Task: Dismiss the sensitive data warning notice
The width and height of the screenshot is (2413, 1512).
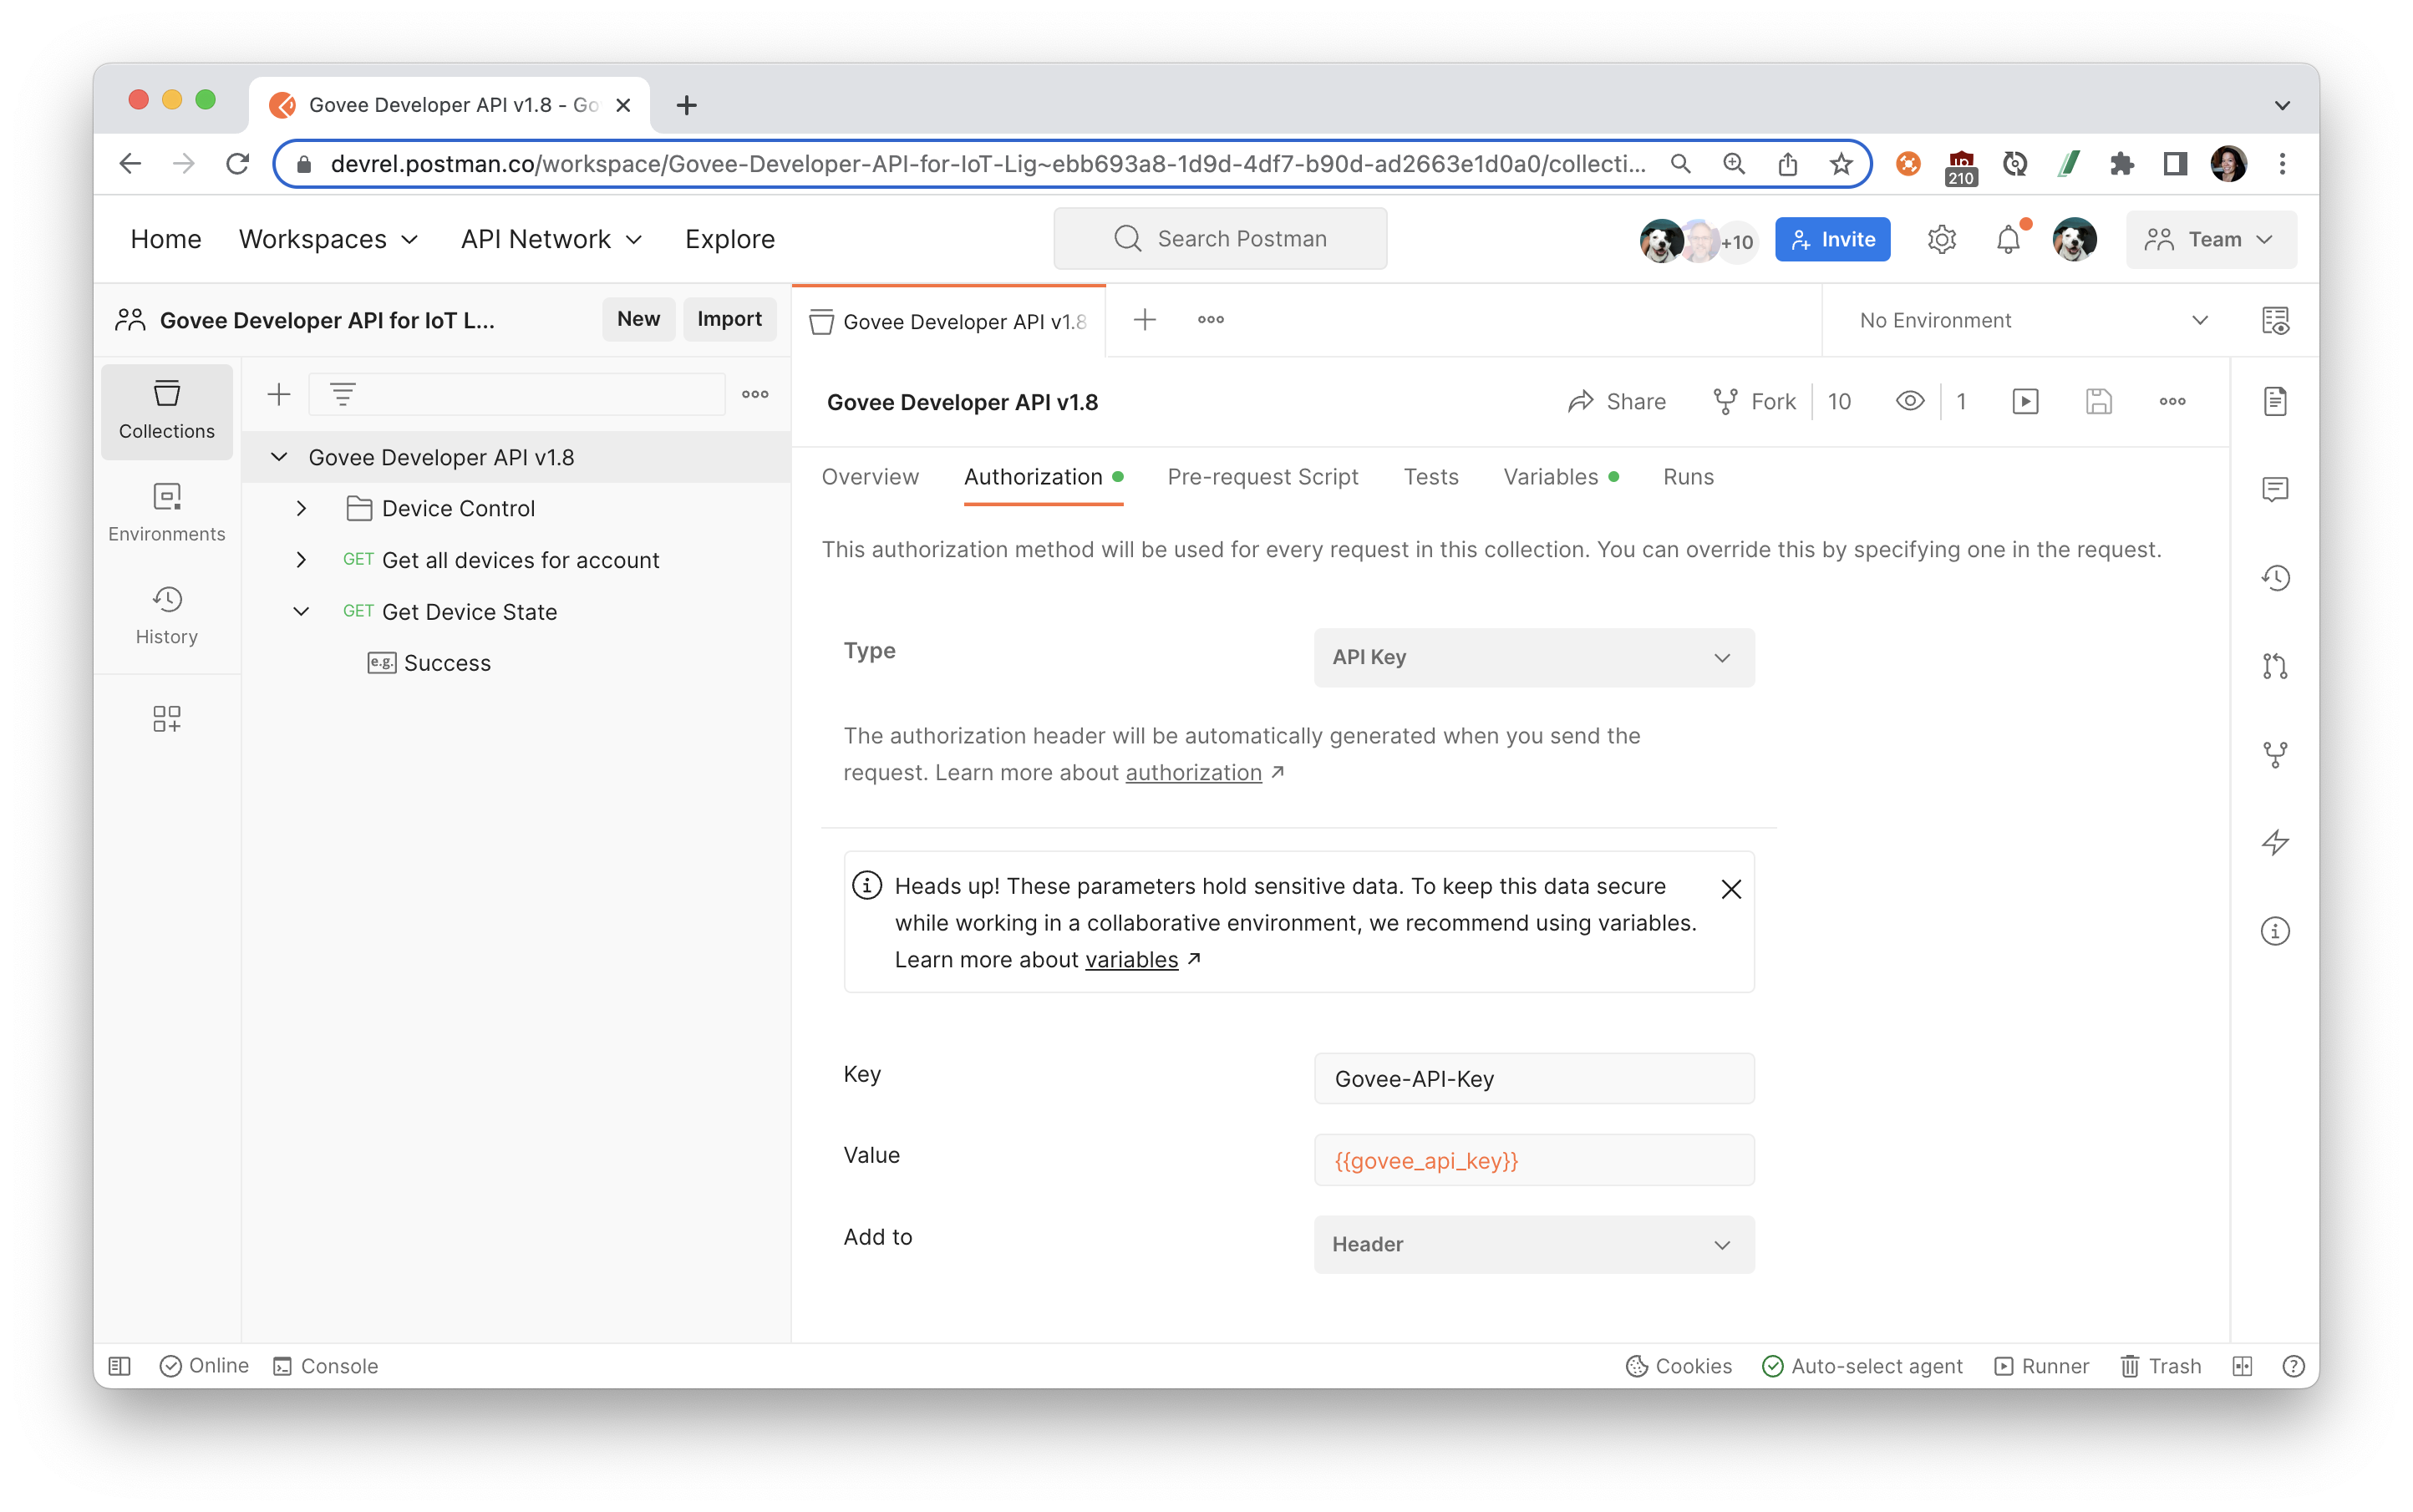Action: [1730, 888]
